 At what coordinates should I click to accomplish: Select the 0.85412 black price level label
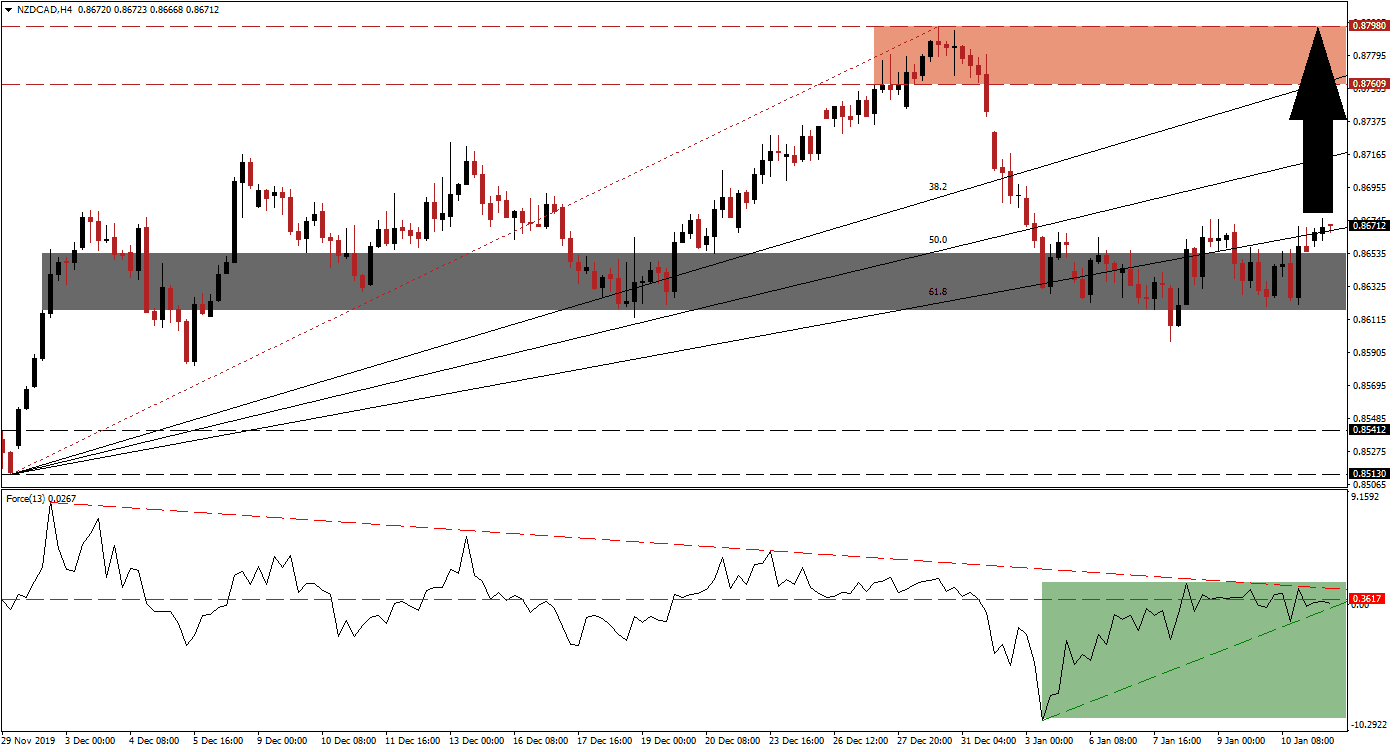click(1367, 430)
